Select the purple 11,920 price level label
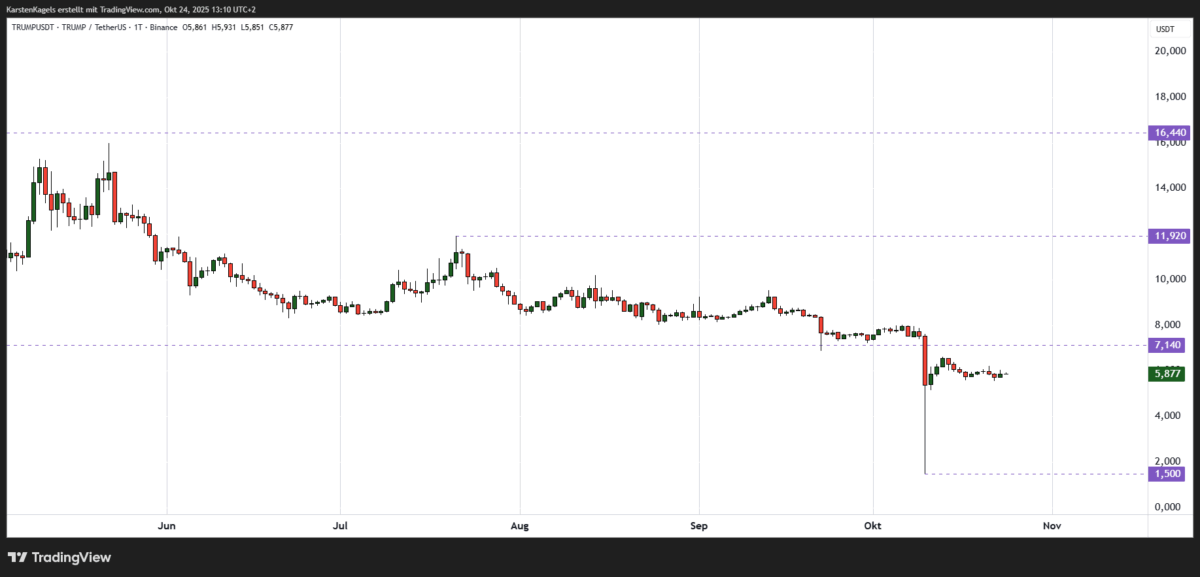1200x577 pixels. coord(1167,236)
